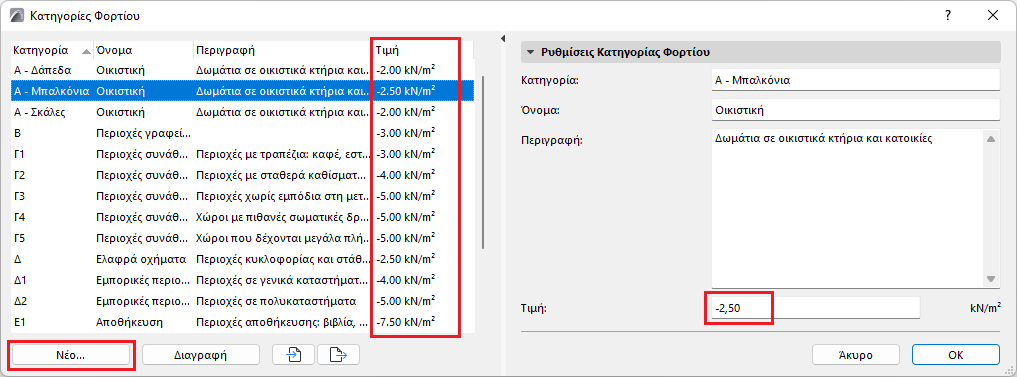Click the -3.00 kN/m² value in row Β
The width and height of the screenshot is (1017, 377).
405,133
